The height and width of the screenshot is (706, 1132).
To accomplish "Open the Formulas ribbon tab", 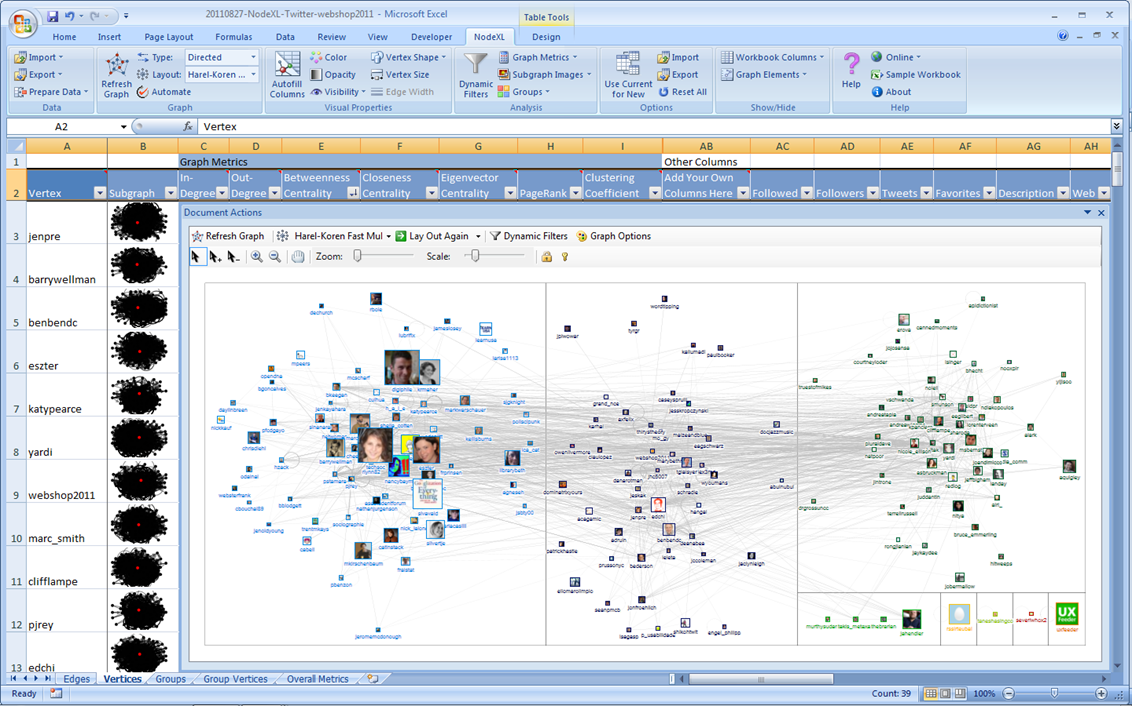I will (x=234, y=37).
